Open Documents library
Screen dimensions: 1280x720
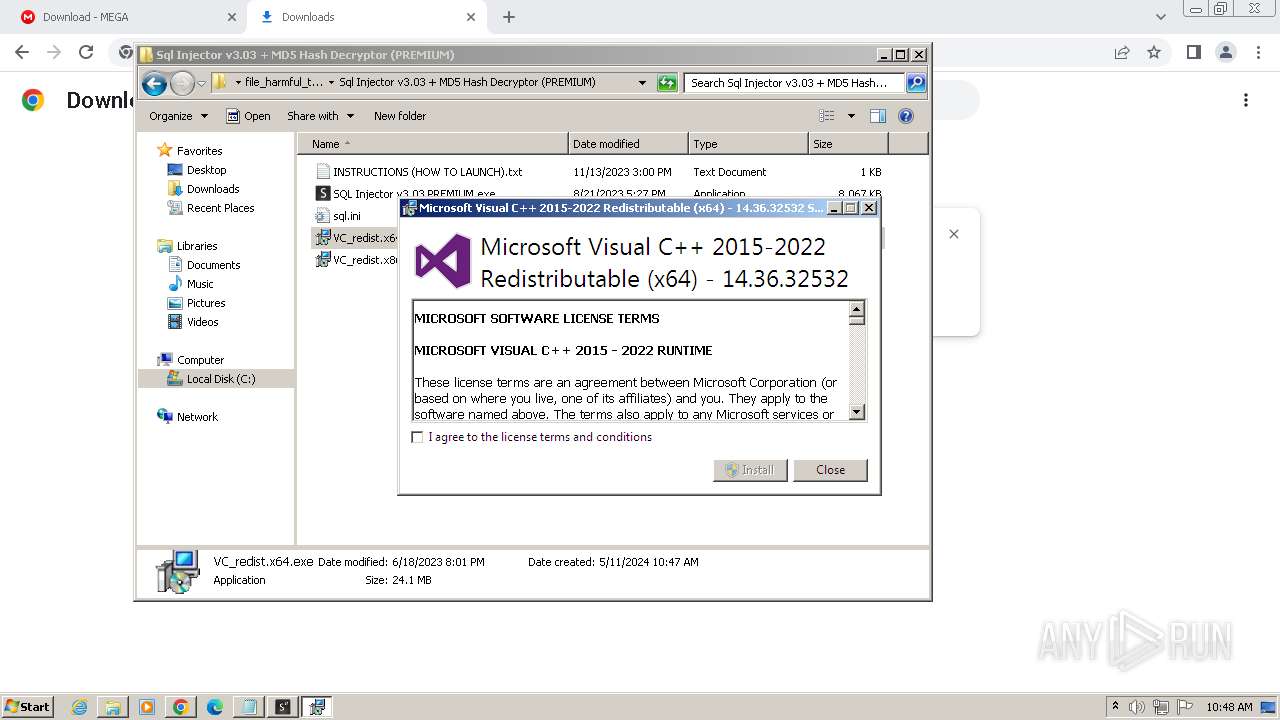213,265
